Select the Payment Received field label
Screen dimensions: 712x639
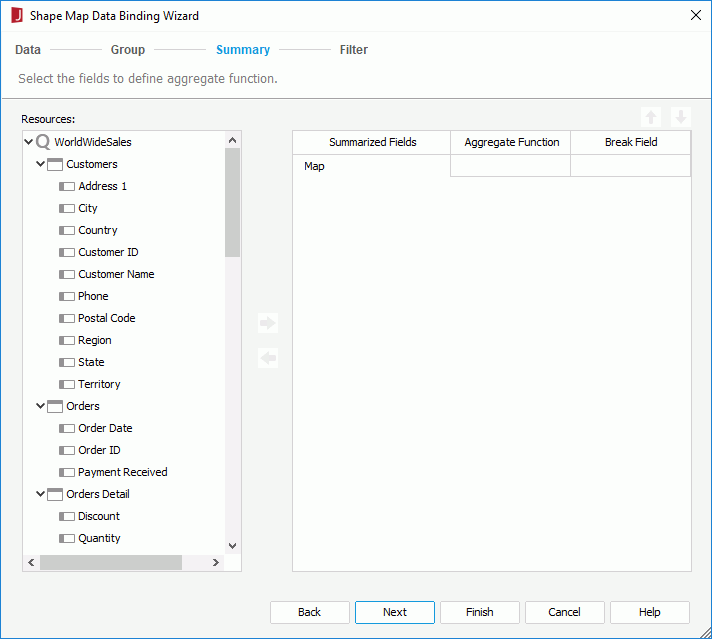(x=123, y=472)
